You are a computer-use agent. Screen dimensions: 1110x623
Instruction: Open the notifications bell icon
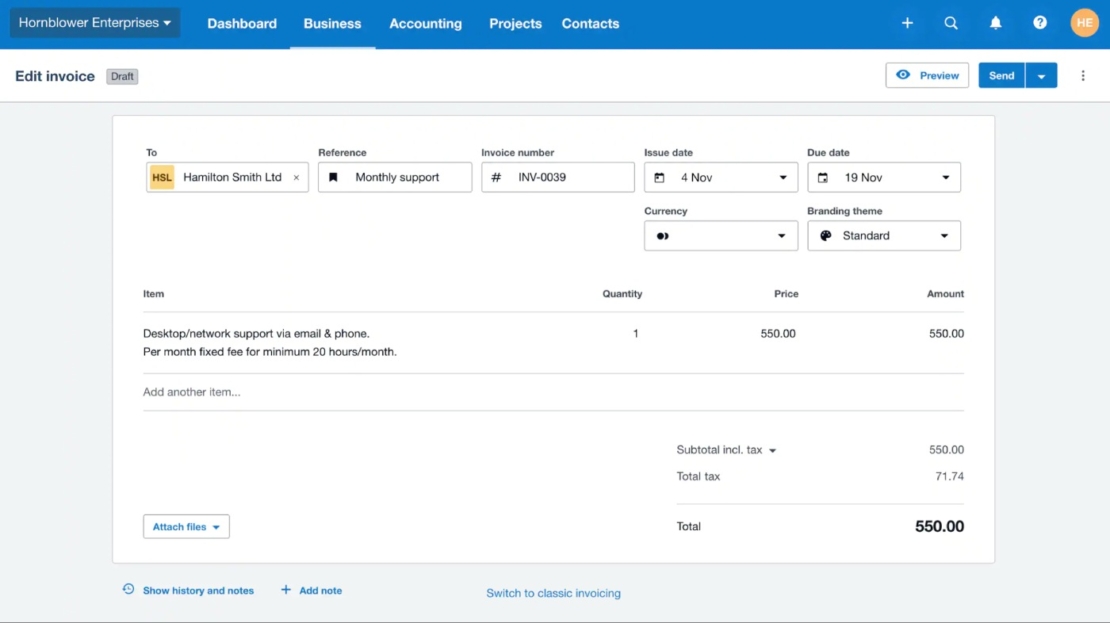pyautogui.click(x=995, y=21)
